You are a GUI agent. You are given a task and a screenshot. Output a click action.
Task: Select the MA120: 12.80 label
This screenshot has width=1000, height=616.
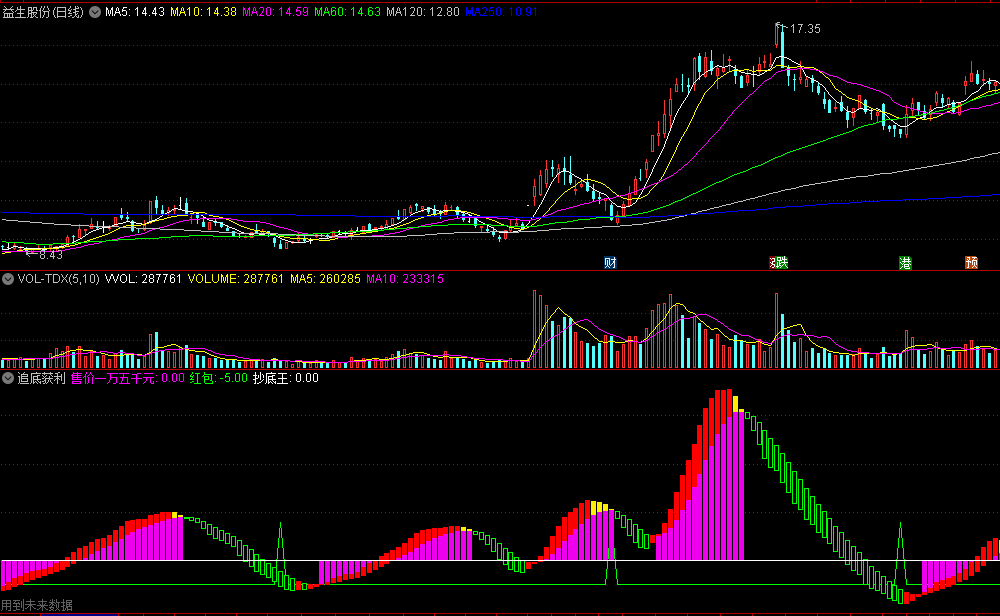423,12
